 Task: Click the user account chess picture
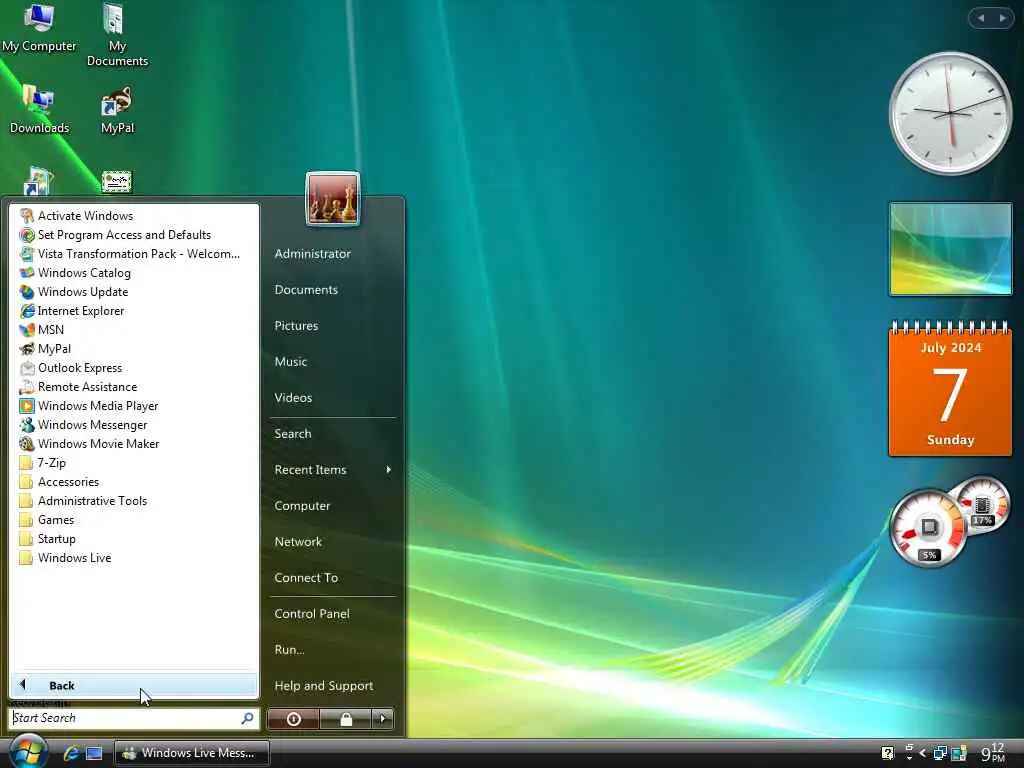[x=332, y=199]
